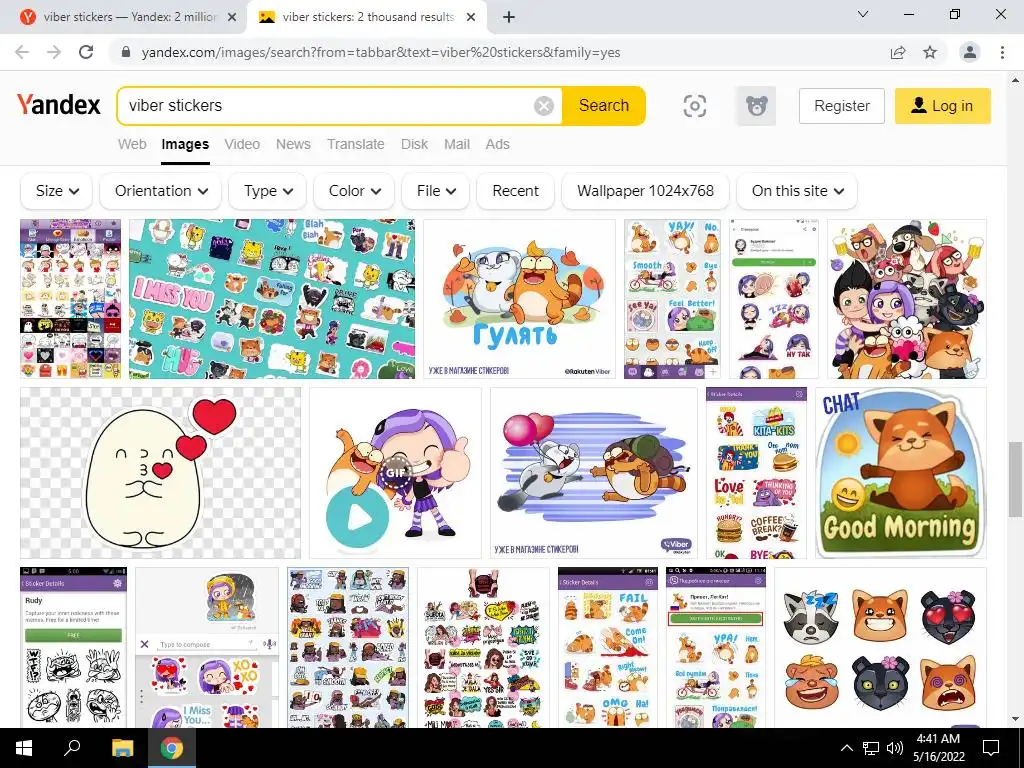The height and width of the screenshot is (768, 1024).
Task: Switch to the Web search tab
Action: 132,144
